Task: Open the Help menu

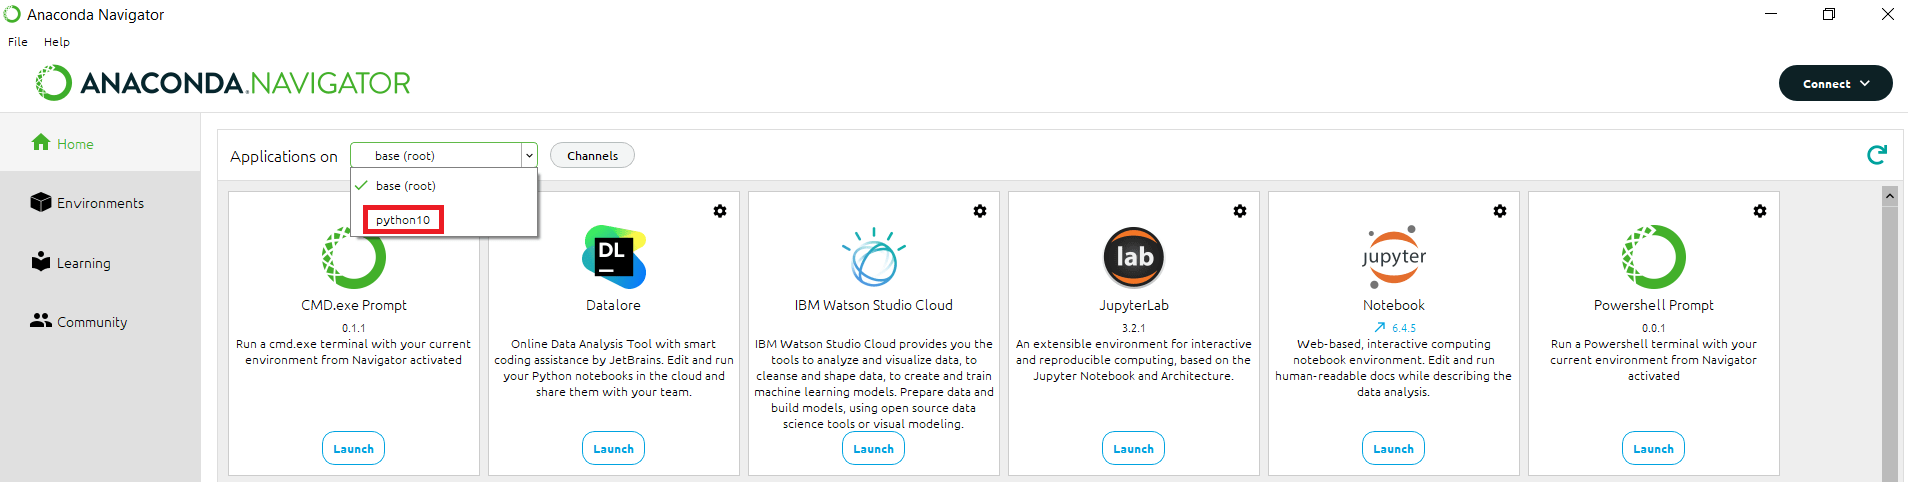Action: [57, 42]
